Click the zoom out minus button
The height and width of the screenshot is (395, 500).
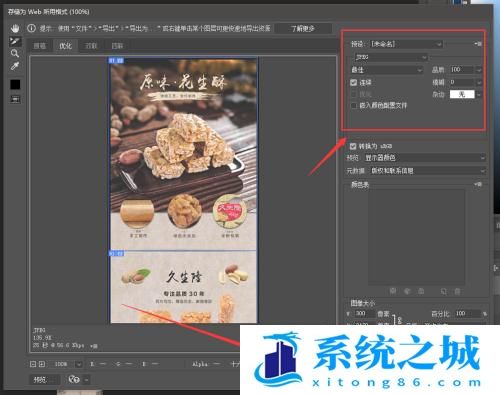tap(33, 364)
